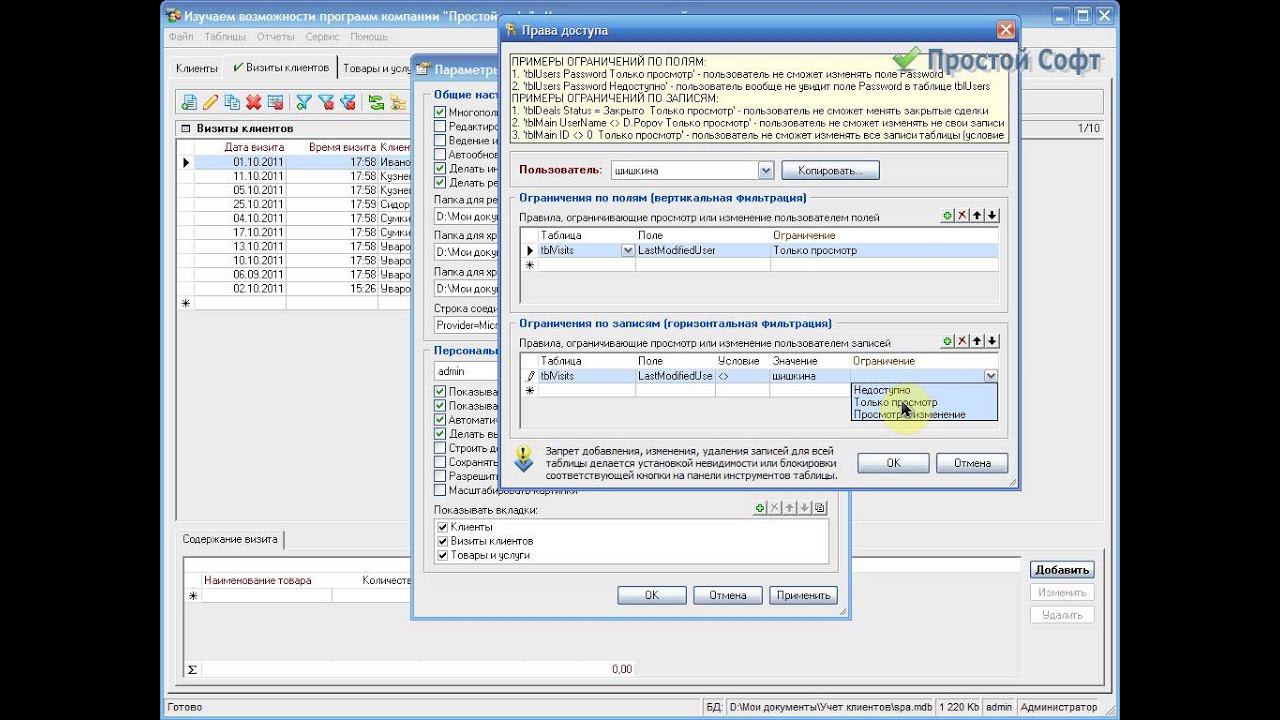Click the add new record toolbar icon
1280x720 pixels.
point(188,102)
